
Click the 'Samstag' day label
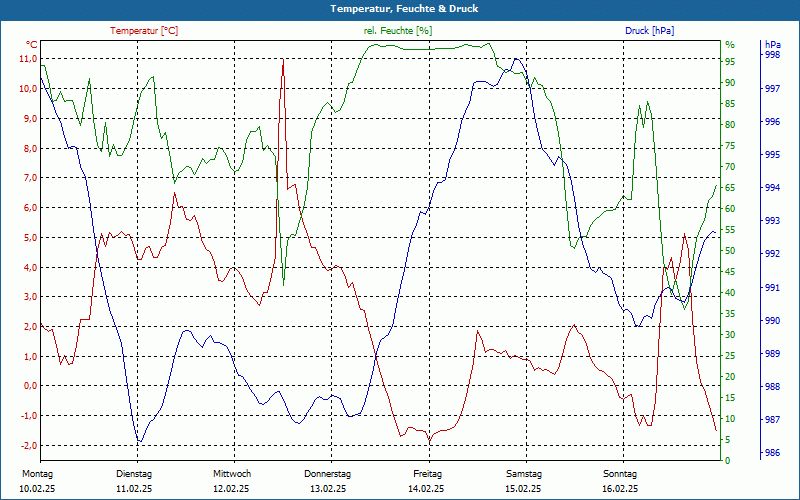point(523,474)
